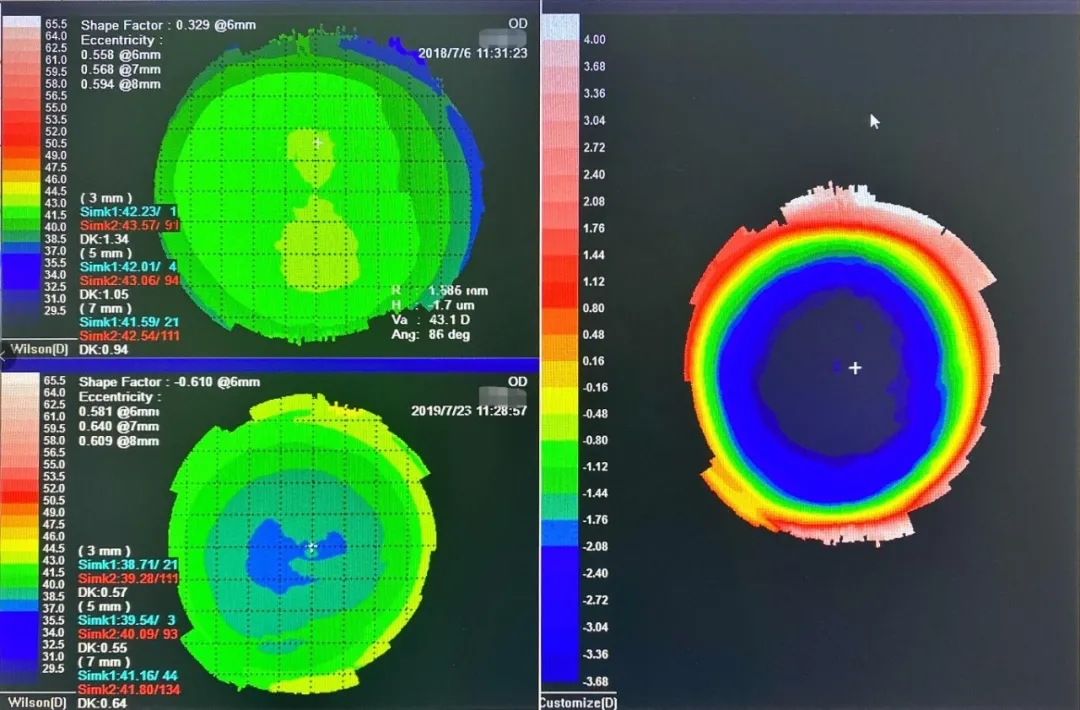Click the 4.00 band on the difference scale

pos(559,29)
